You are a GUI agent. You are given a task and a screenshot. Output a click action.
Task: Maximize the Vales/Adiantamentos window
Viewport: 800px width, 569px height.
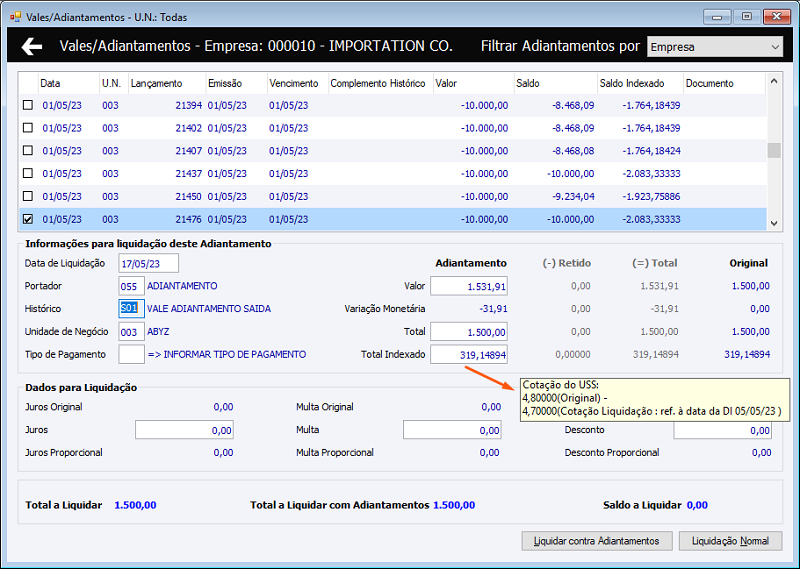[747, 17]
